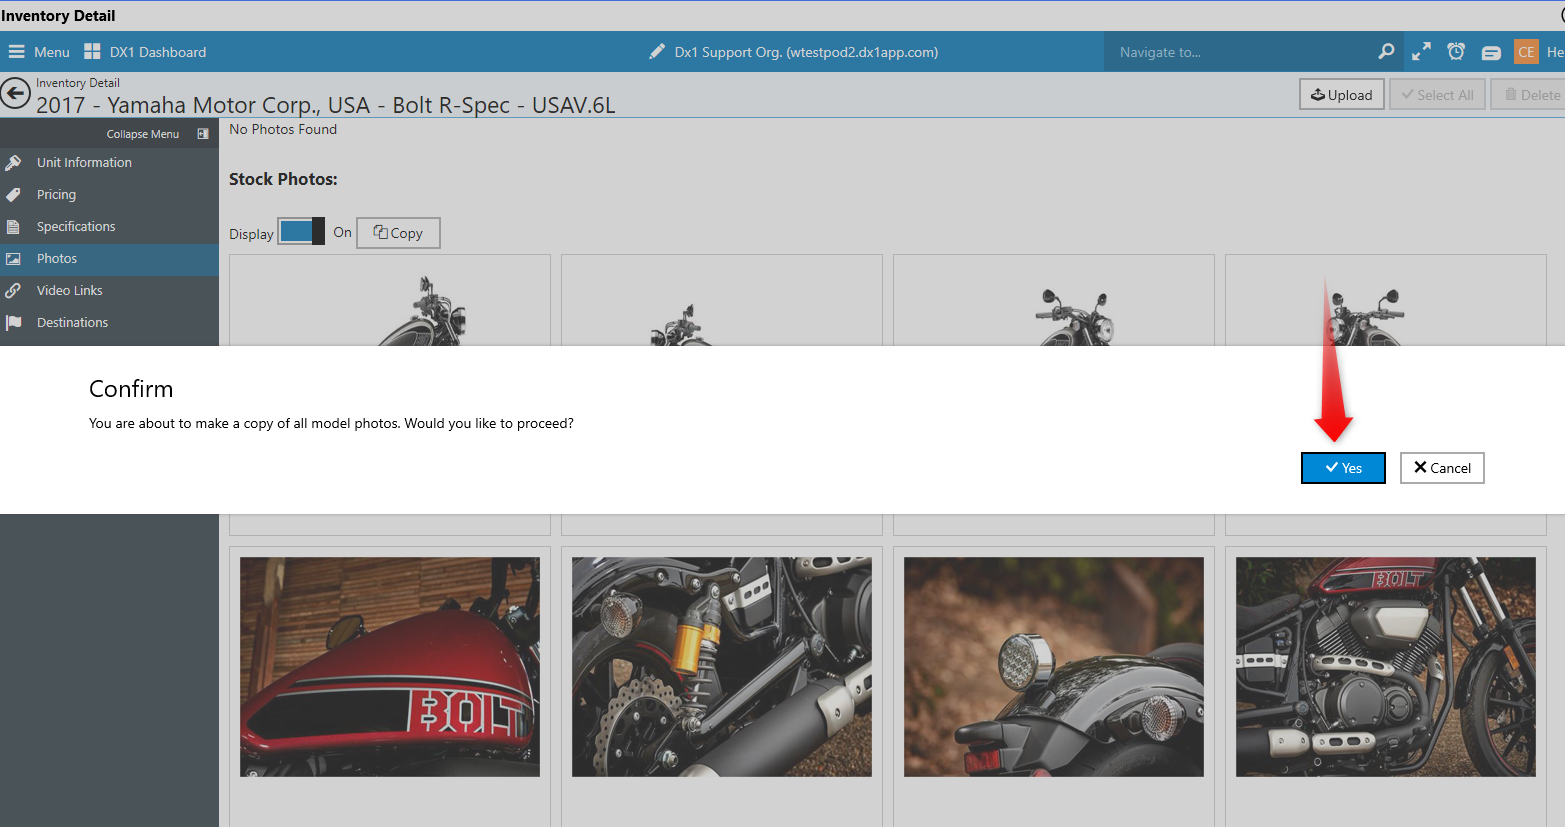Select the red Bolt fuel tank photo
Viewport: 1565px width, 827px height.
[x=390, y=667]
